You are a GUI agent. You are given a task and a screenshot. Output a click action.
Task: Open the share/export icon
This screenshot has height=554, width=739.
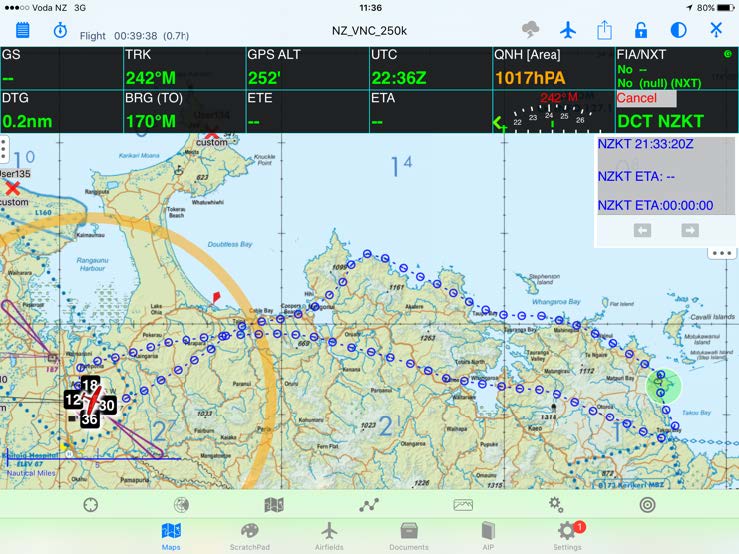604,30
